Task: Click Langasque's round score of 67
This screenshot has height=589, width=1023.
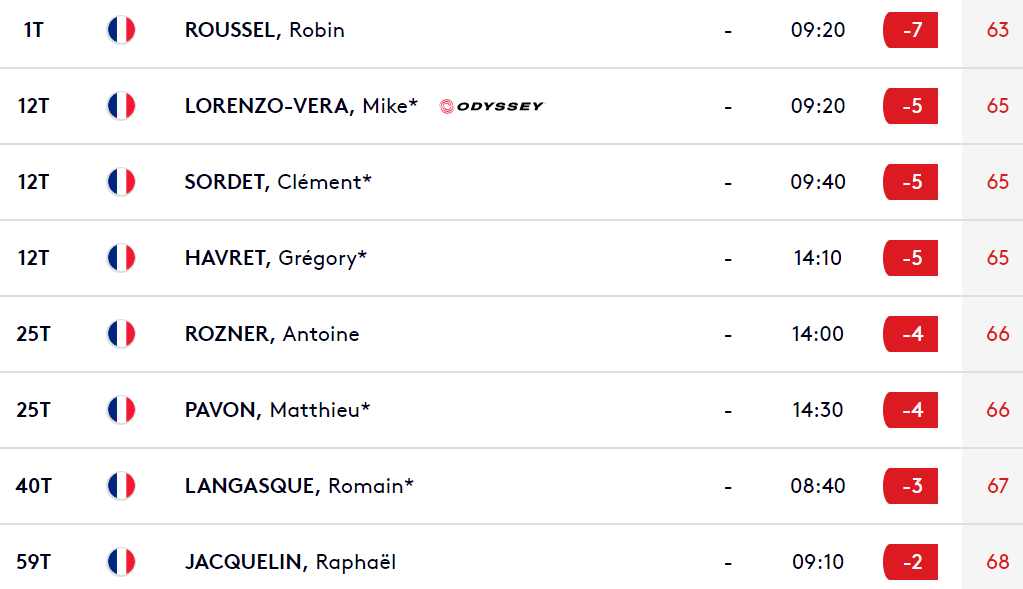Action: 998,486
